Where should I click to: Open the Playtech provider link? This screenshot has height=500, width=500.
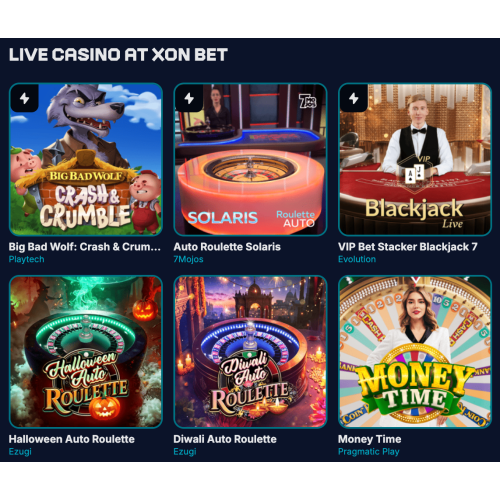click(x=26, y=259)
